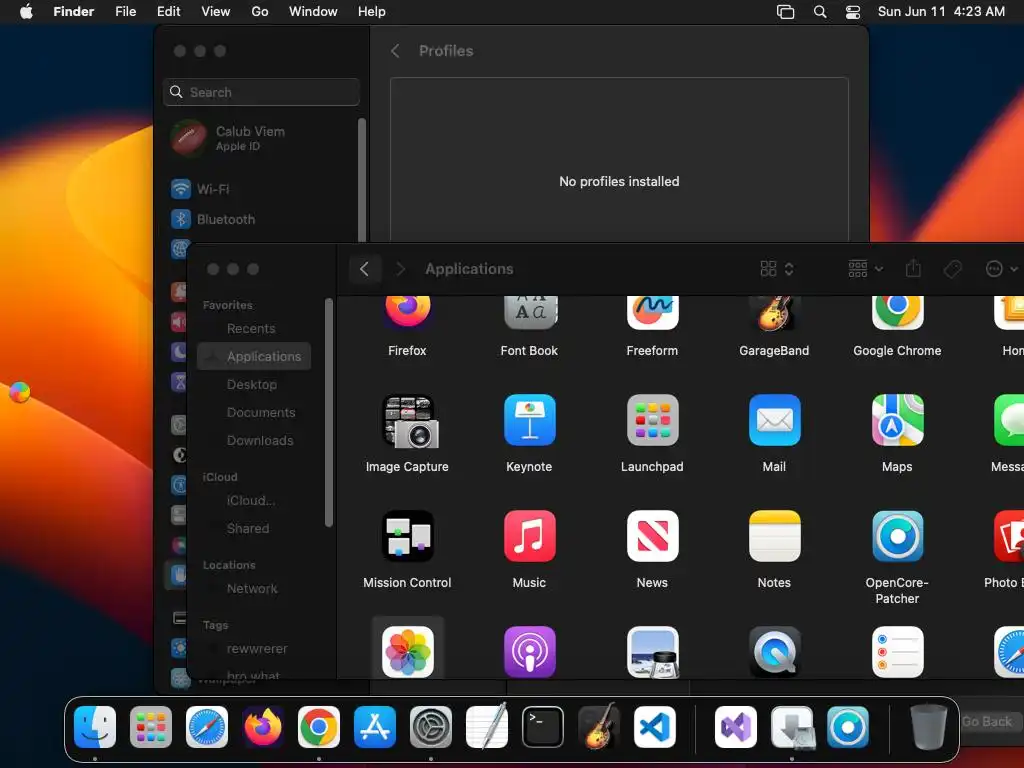
Task: Open the Edit menu
Action: (x=168, y=11)
